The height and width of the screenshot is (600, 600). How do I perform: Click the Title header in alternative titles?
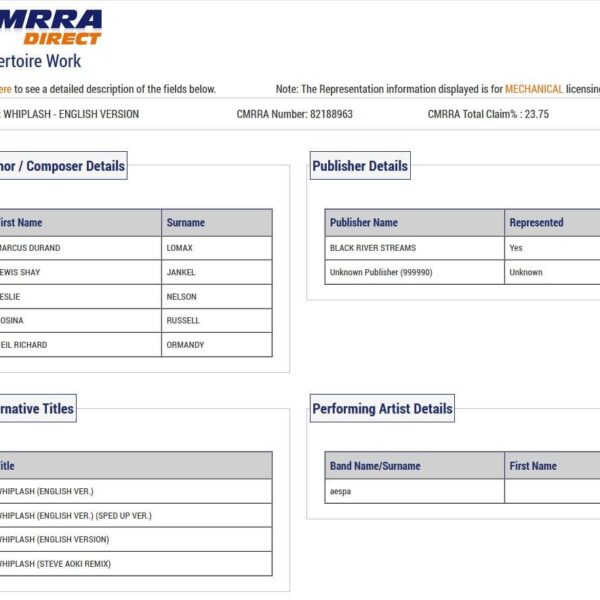point(136,466)
